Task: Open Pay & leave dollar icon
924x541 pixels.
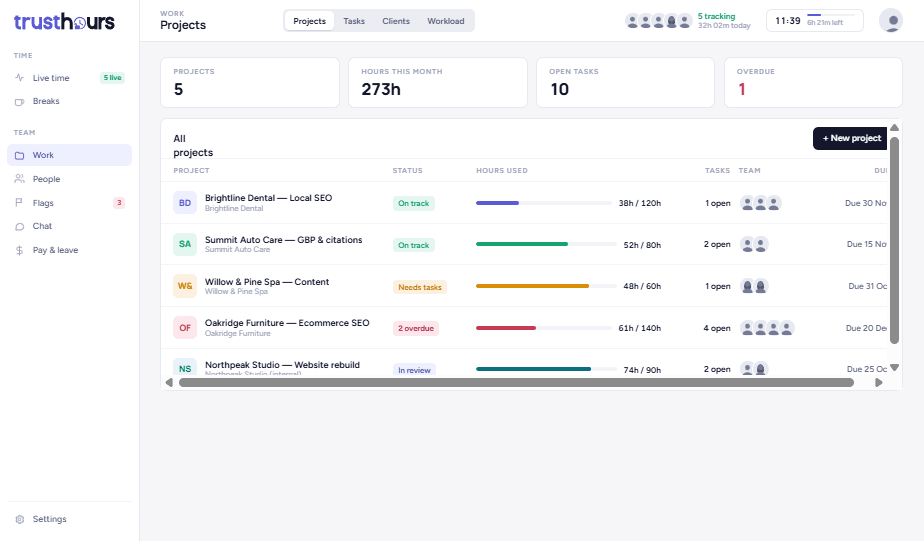Action: click(19, 250)
